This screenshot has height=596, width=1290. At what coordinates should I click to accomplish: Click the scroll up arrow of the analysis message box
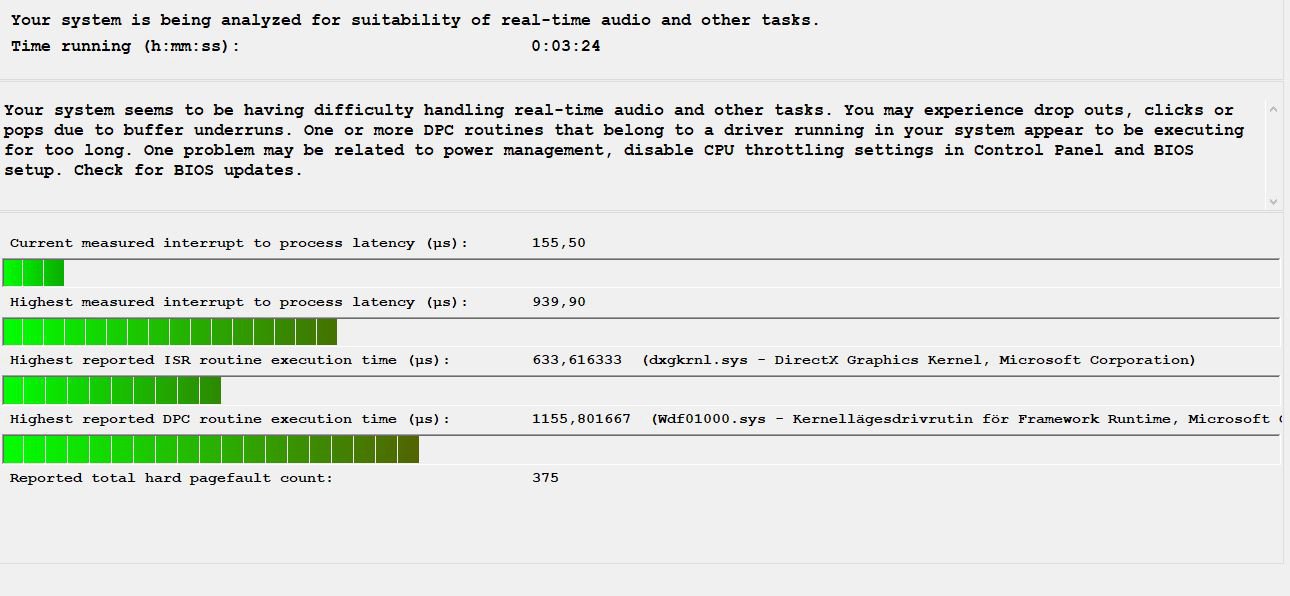[x=1273, y=106]
